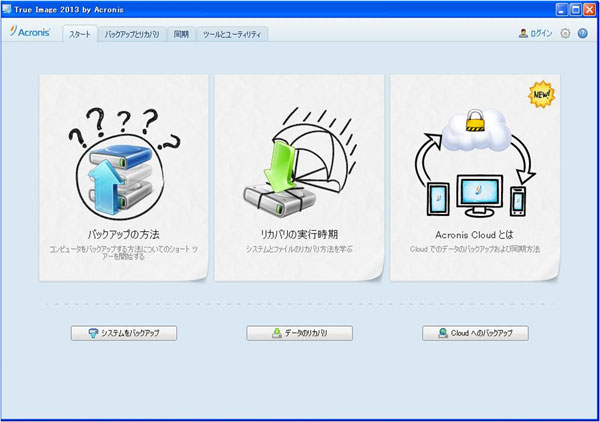Switch to the 同期 tab
Viewport: 600px width, 422px height.
click(x=181, y=34)
